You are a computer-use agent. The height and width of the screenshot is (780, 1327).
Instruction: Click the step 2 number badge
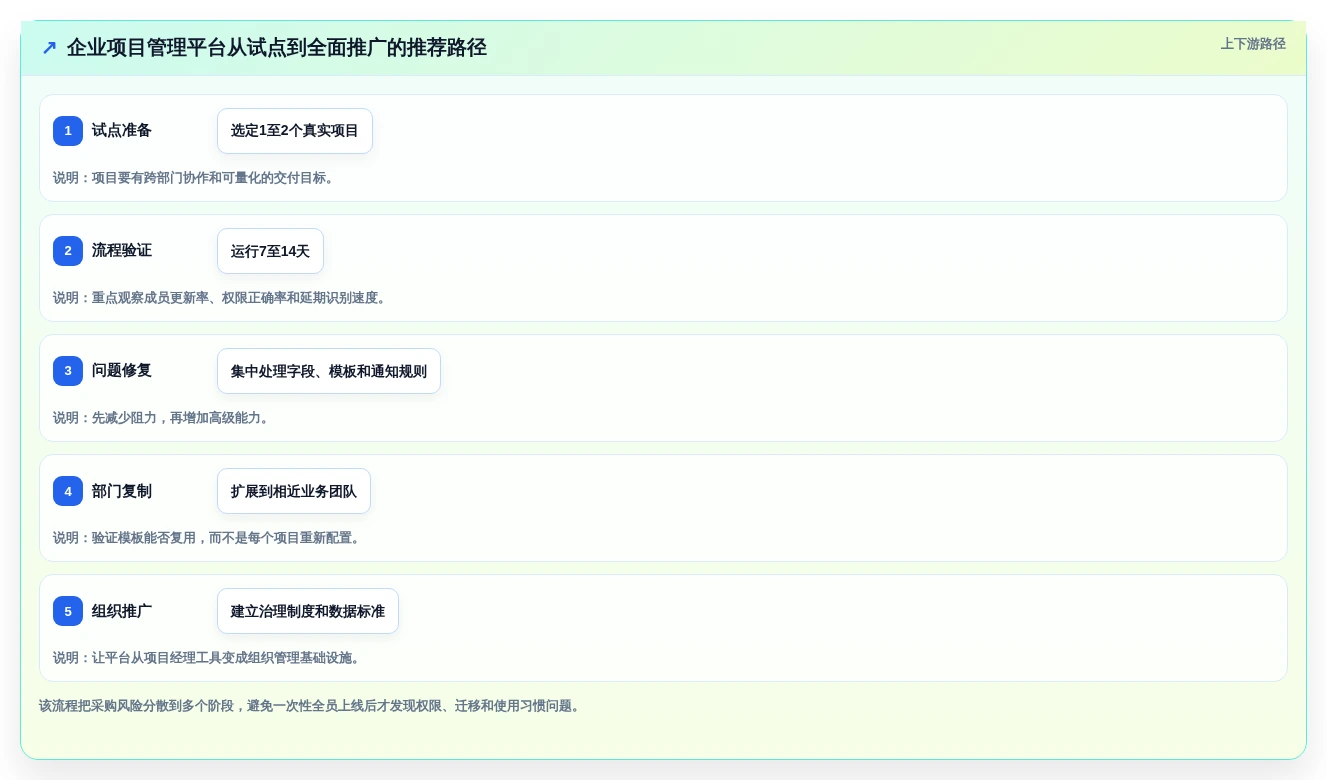tap(68, 251)
